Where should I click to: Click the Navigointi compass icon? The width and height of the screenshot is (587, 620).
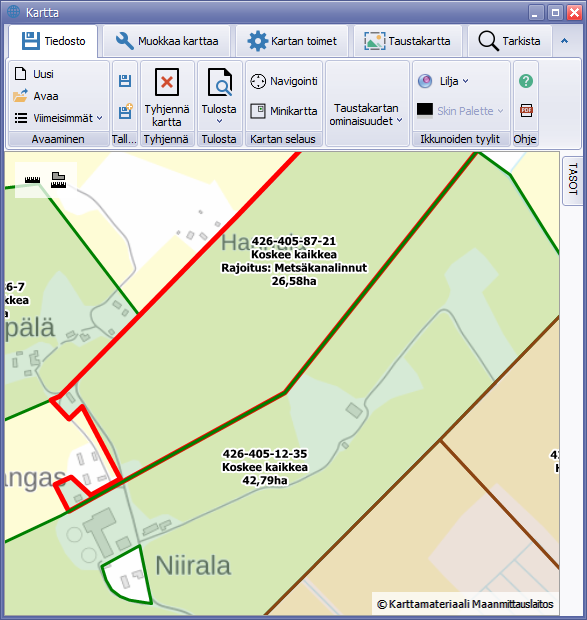[258, 81]
